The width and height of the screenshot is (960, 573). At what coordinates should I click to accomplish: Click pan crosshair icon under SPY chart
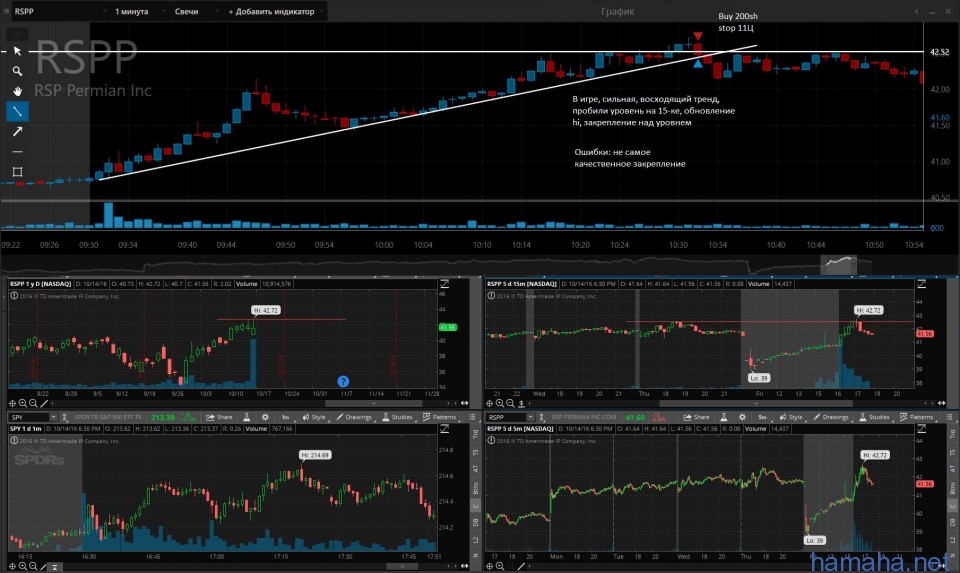pyautogui.click(x=12, y=566)
